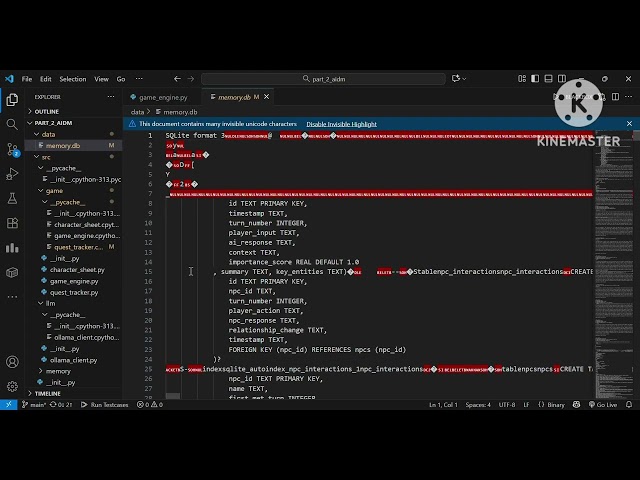
Task: Click Go Live in status bar
Action: point(603,404)
